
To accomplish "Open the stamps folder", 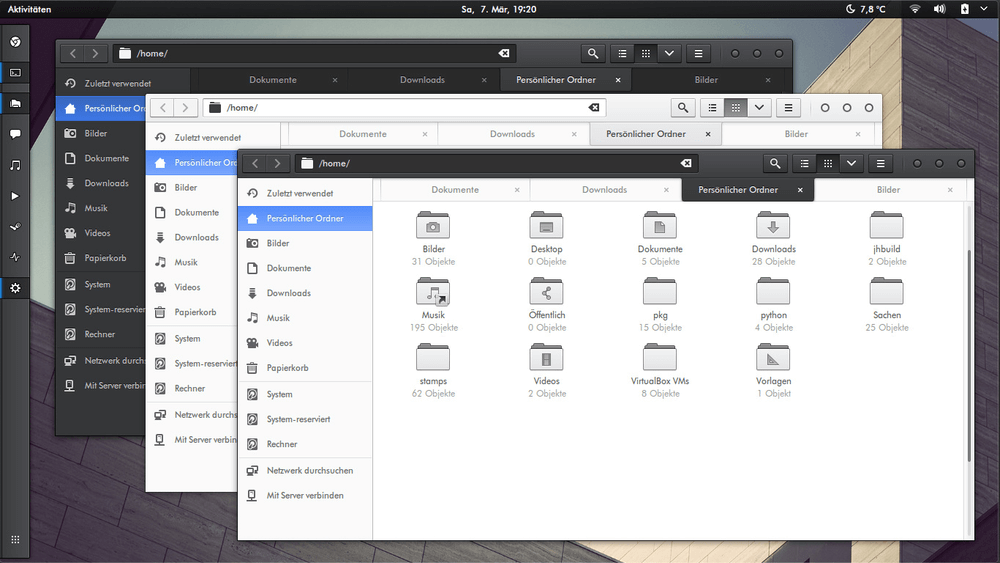I will (x=433, y=358).
